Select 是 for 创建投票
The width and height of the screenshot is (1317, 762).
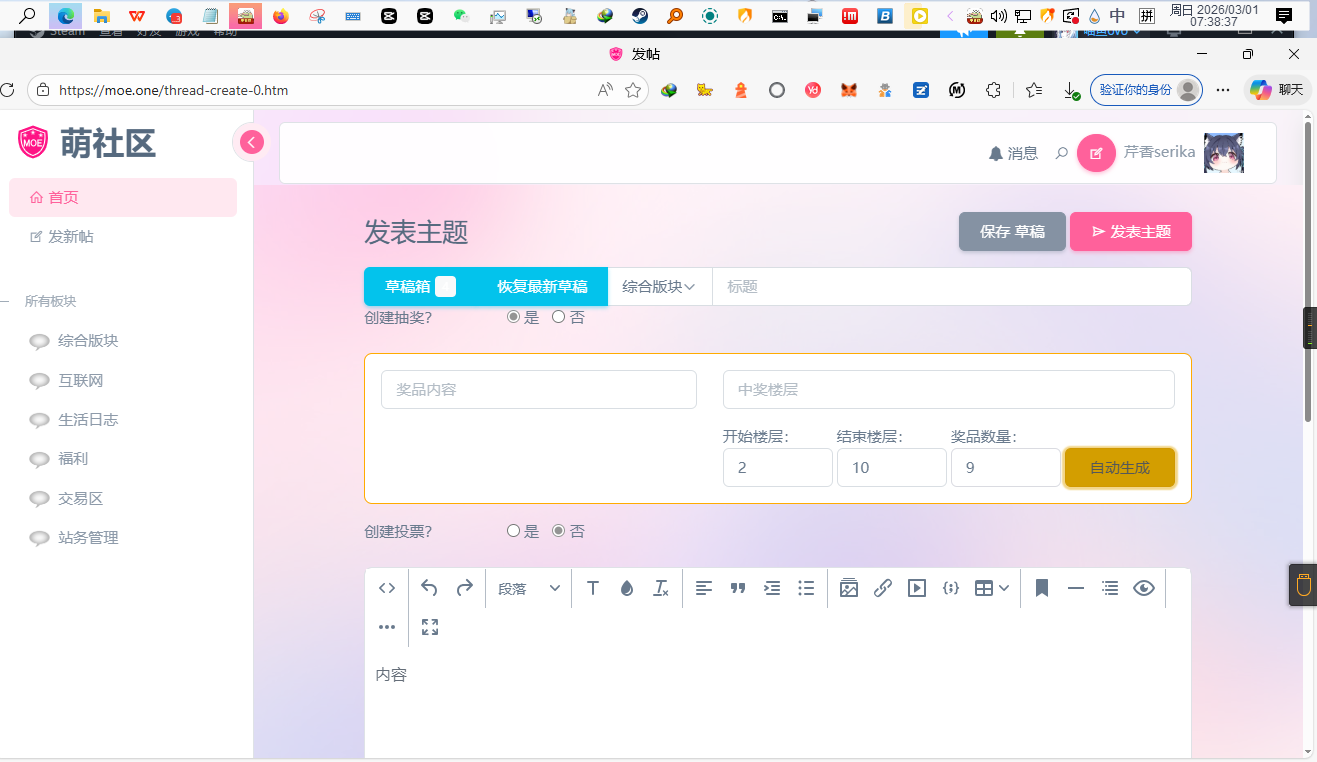[x=514, y=531]
